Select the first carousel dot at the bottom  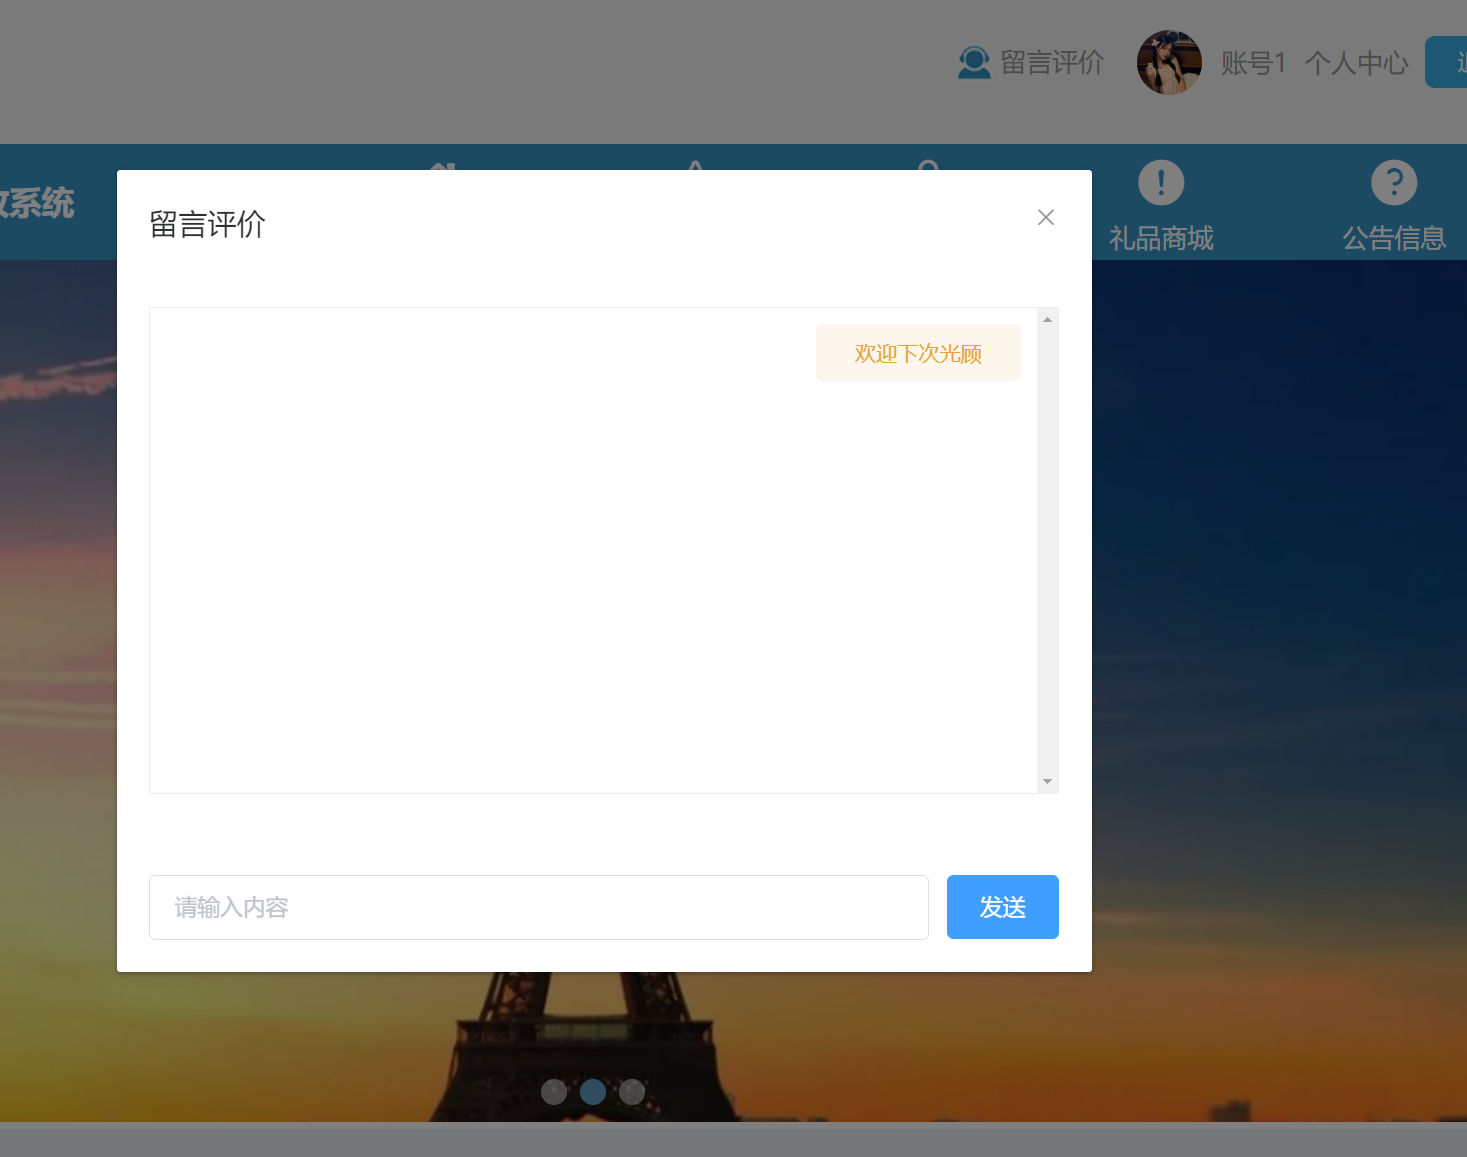555,1092
